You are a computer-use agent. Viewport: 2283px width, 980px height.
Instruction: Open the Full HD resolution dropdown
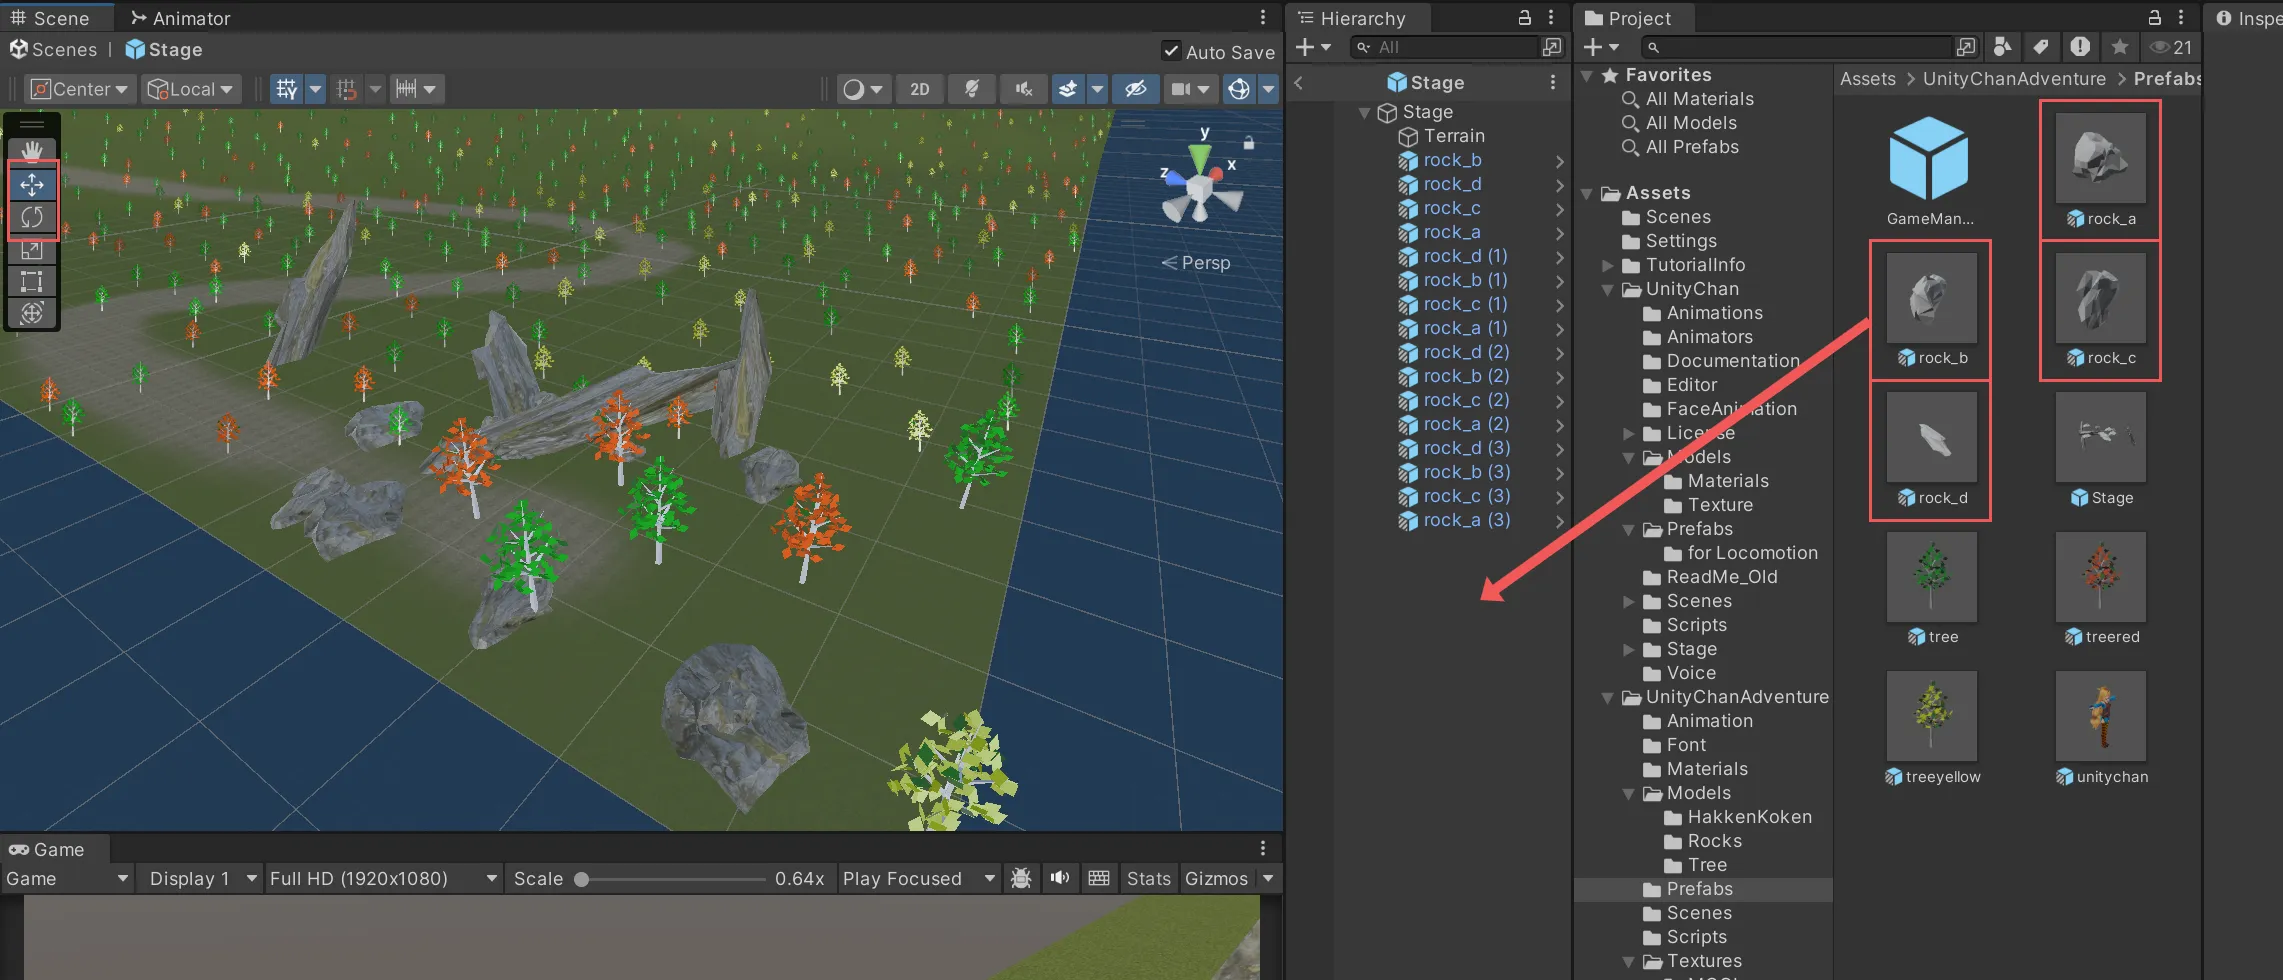click(383, 878)
